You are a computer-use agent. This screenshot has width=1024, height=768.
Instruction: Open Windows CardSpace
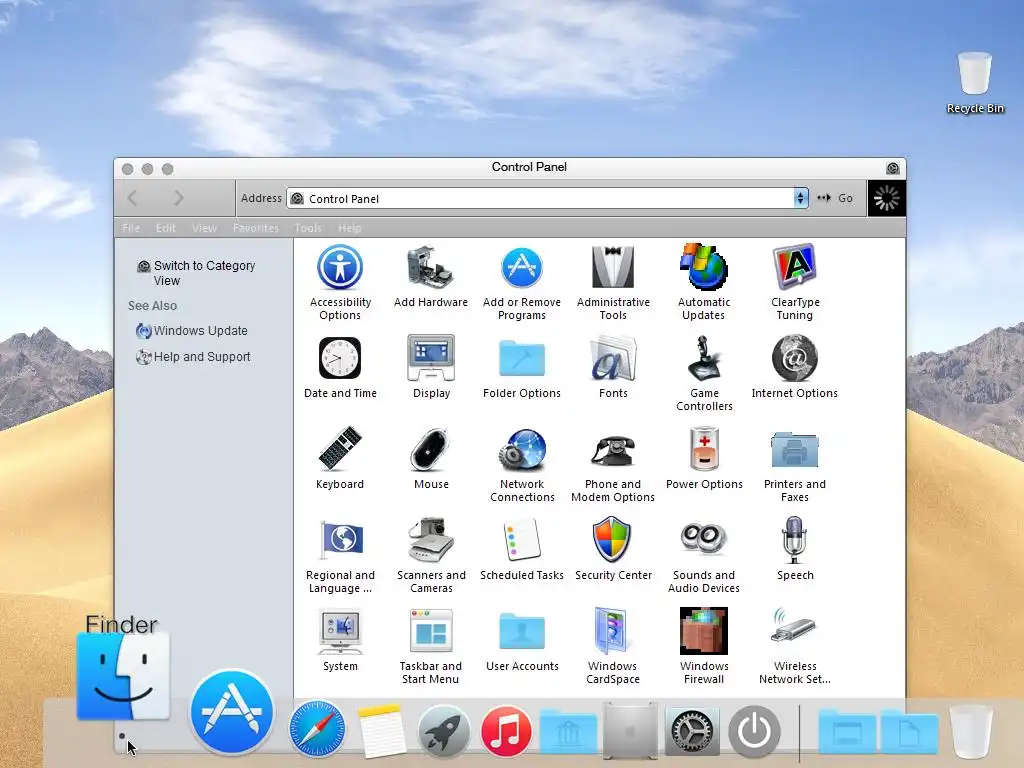pos(613,646)
